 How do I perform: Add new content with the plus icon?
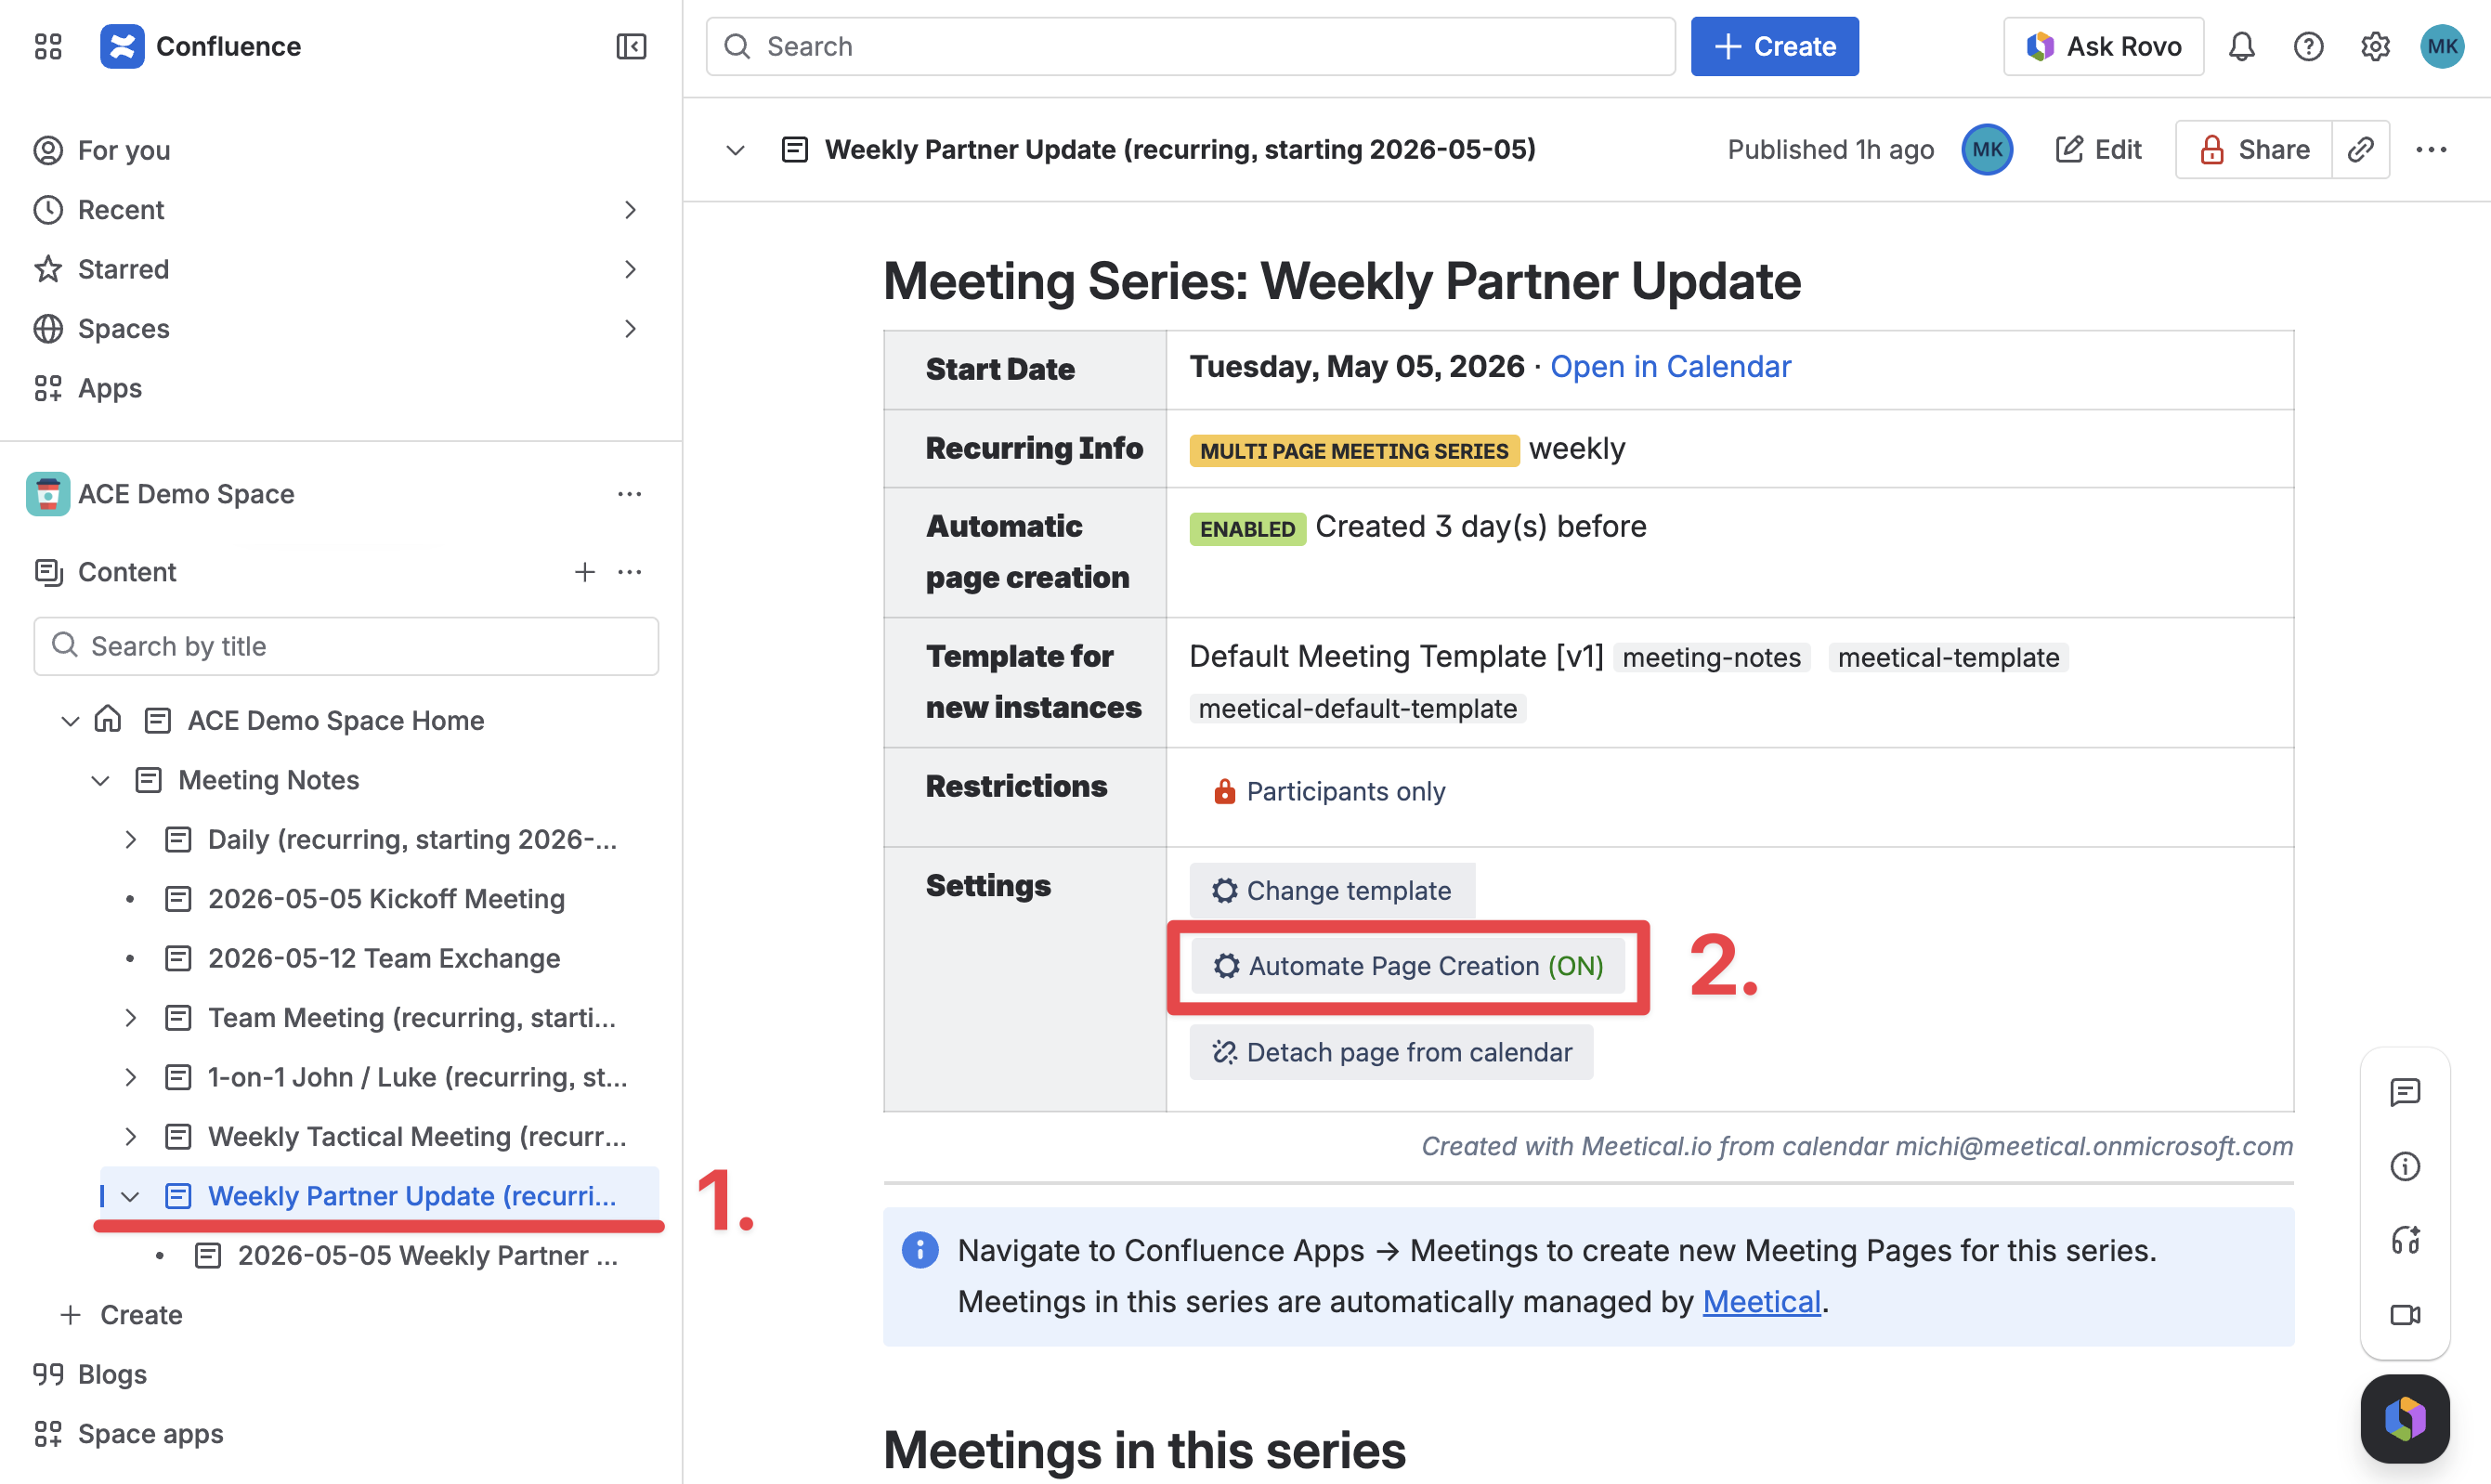(585, 572)
